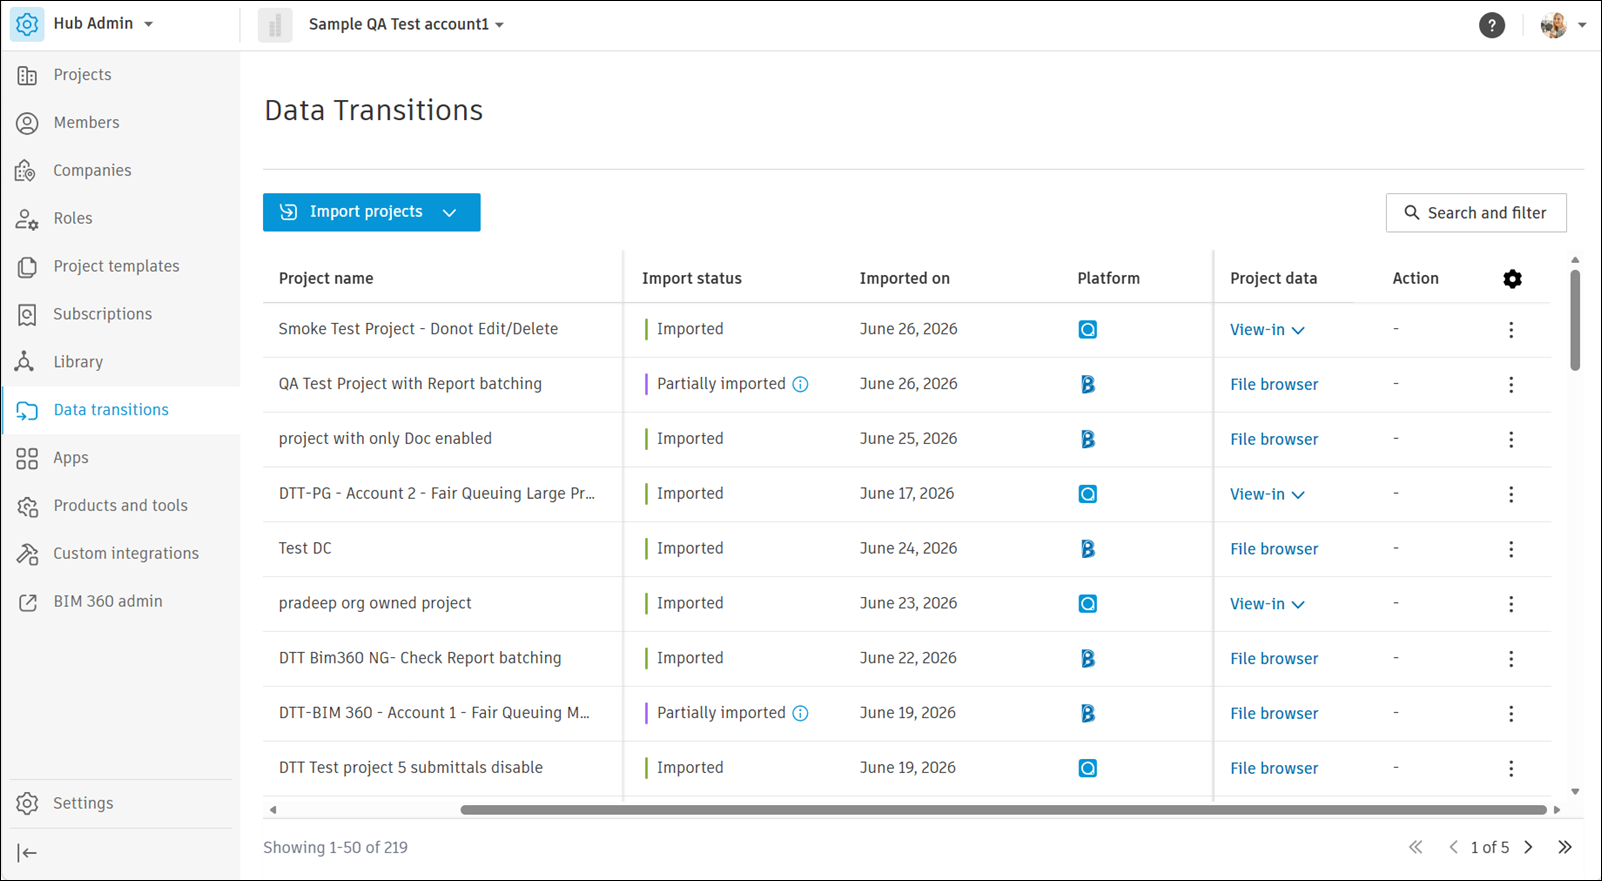Screen dimensions: 1602x881
Task: Click the user profile avatar
Action: 1553,25
